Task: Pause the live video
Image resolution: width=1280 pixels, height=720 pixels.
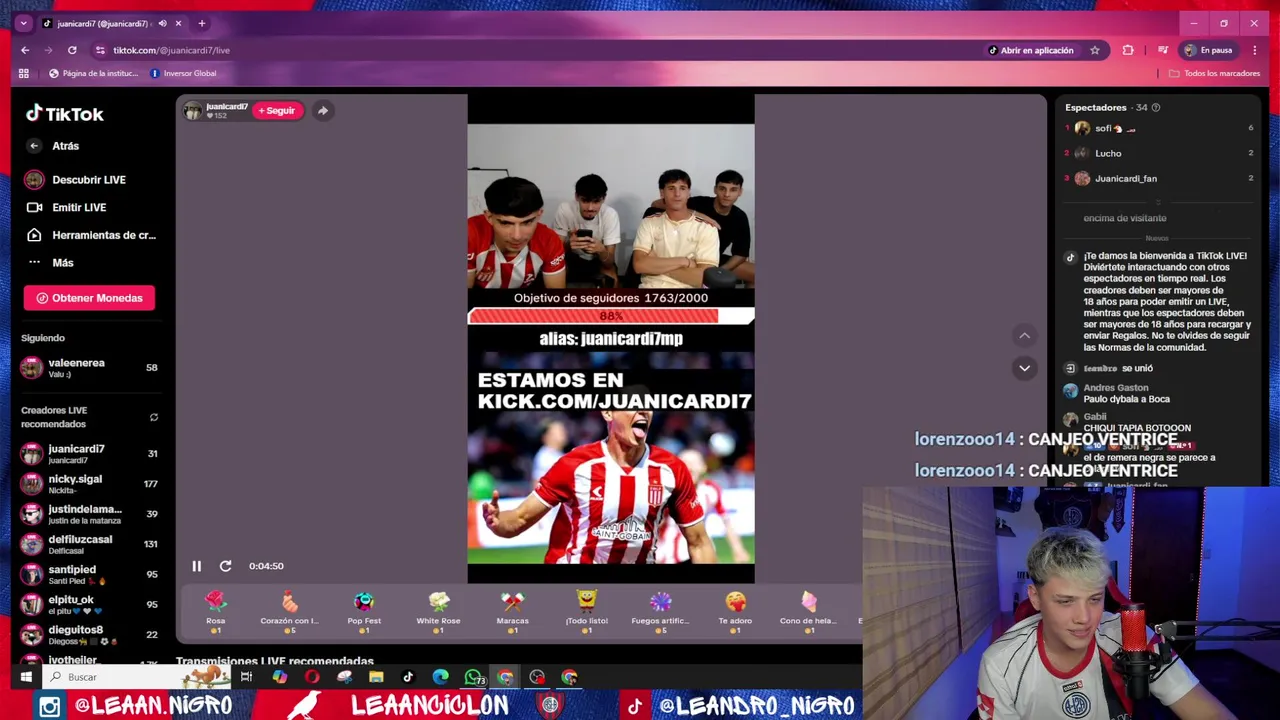Action: [197, 566]
